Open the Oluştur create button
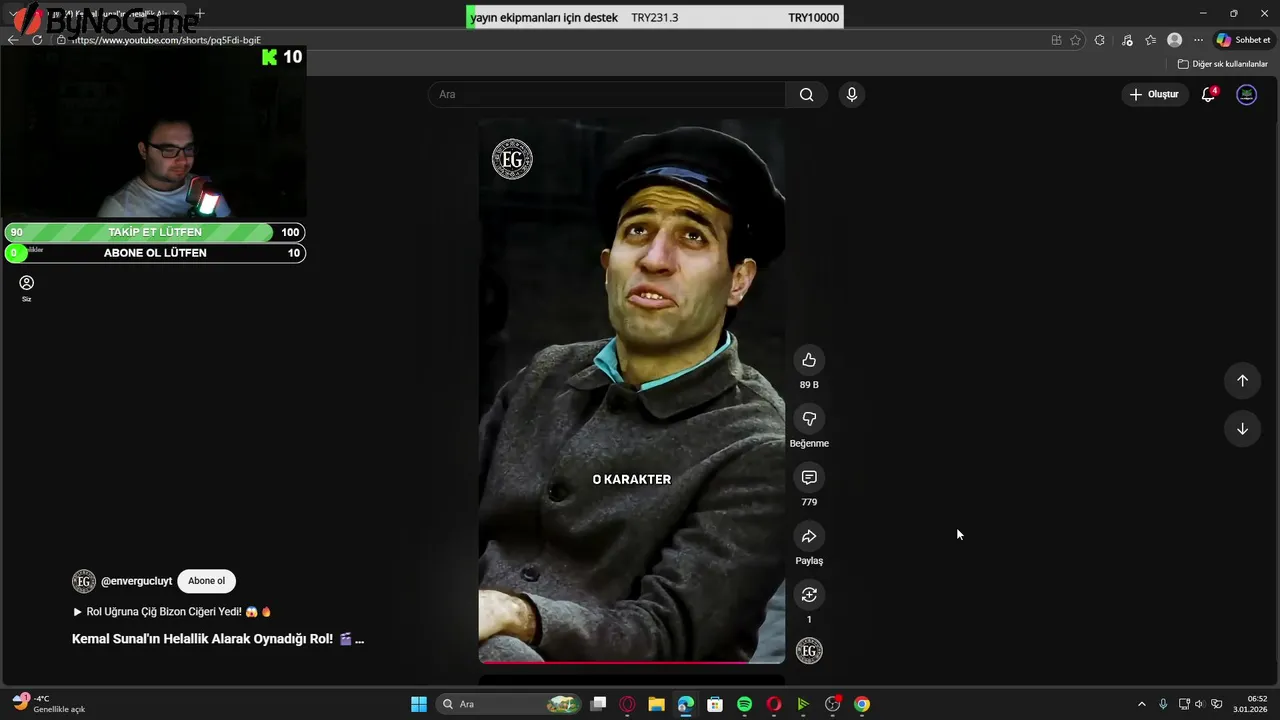The height and width of the screenshot is (720, 1280). 1154,94
